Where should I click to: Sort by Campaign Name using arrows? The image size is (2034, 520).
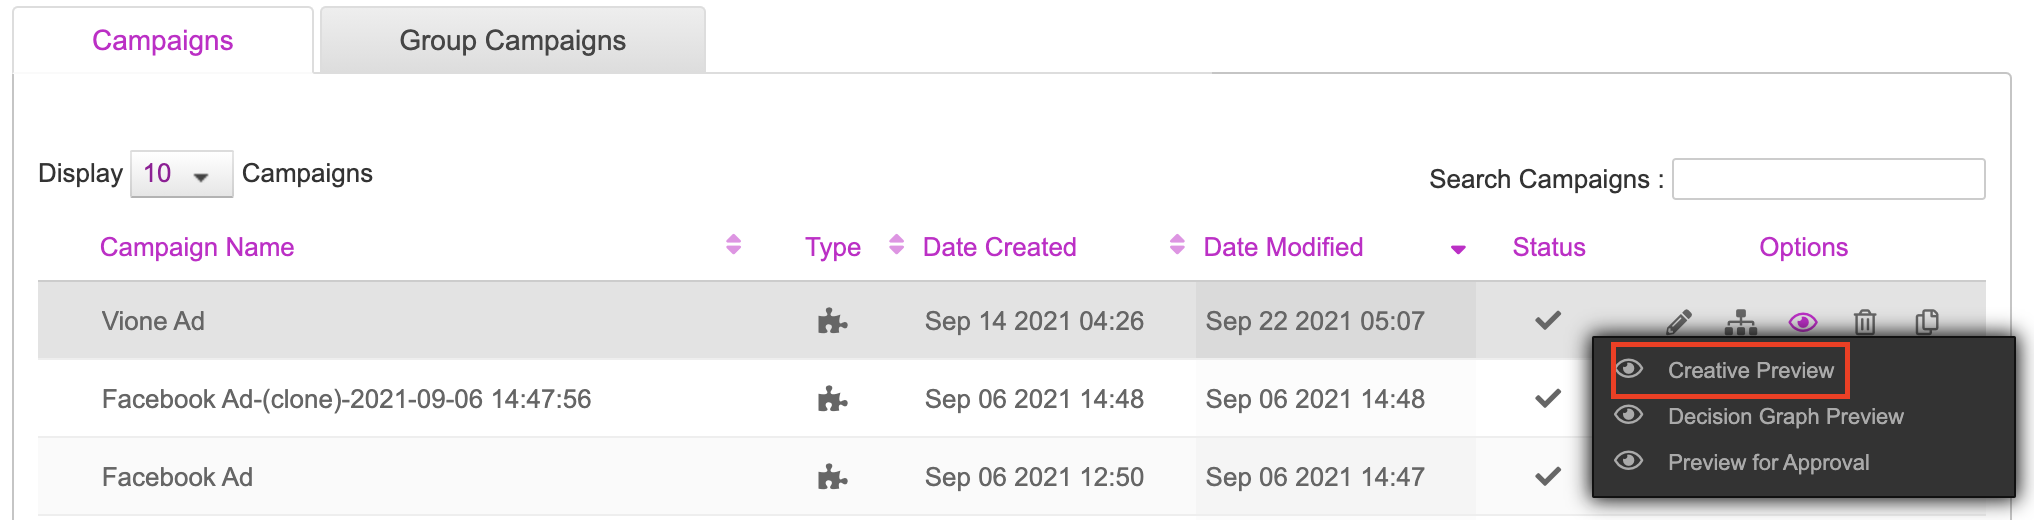tap(733, 245)
